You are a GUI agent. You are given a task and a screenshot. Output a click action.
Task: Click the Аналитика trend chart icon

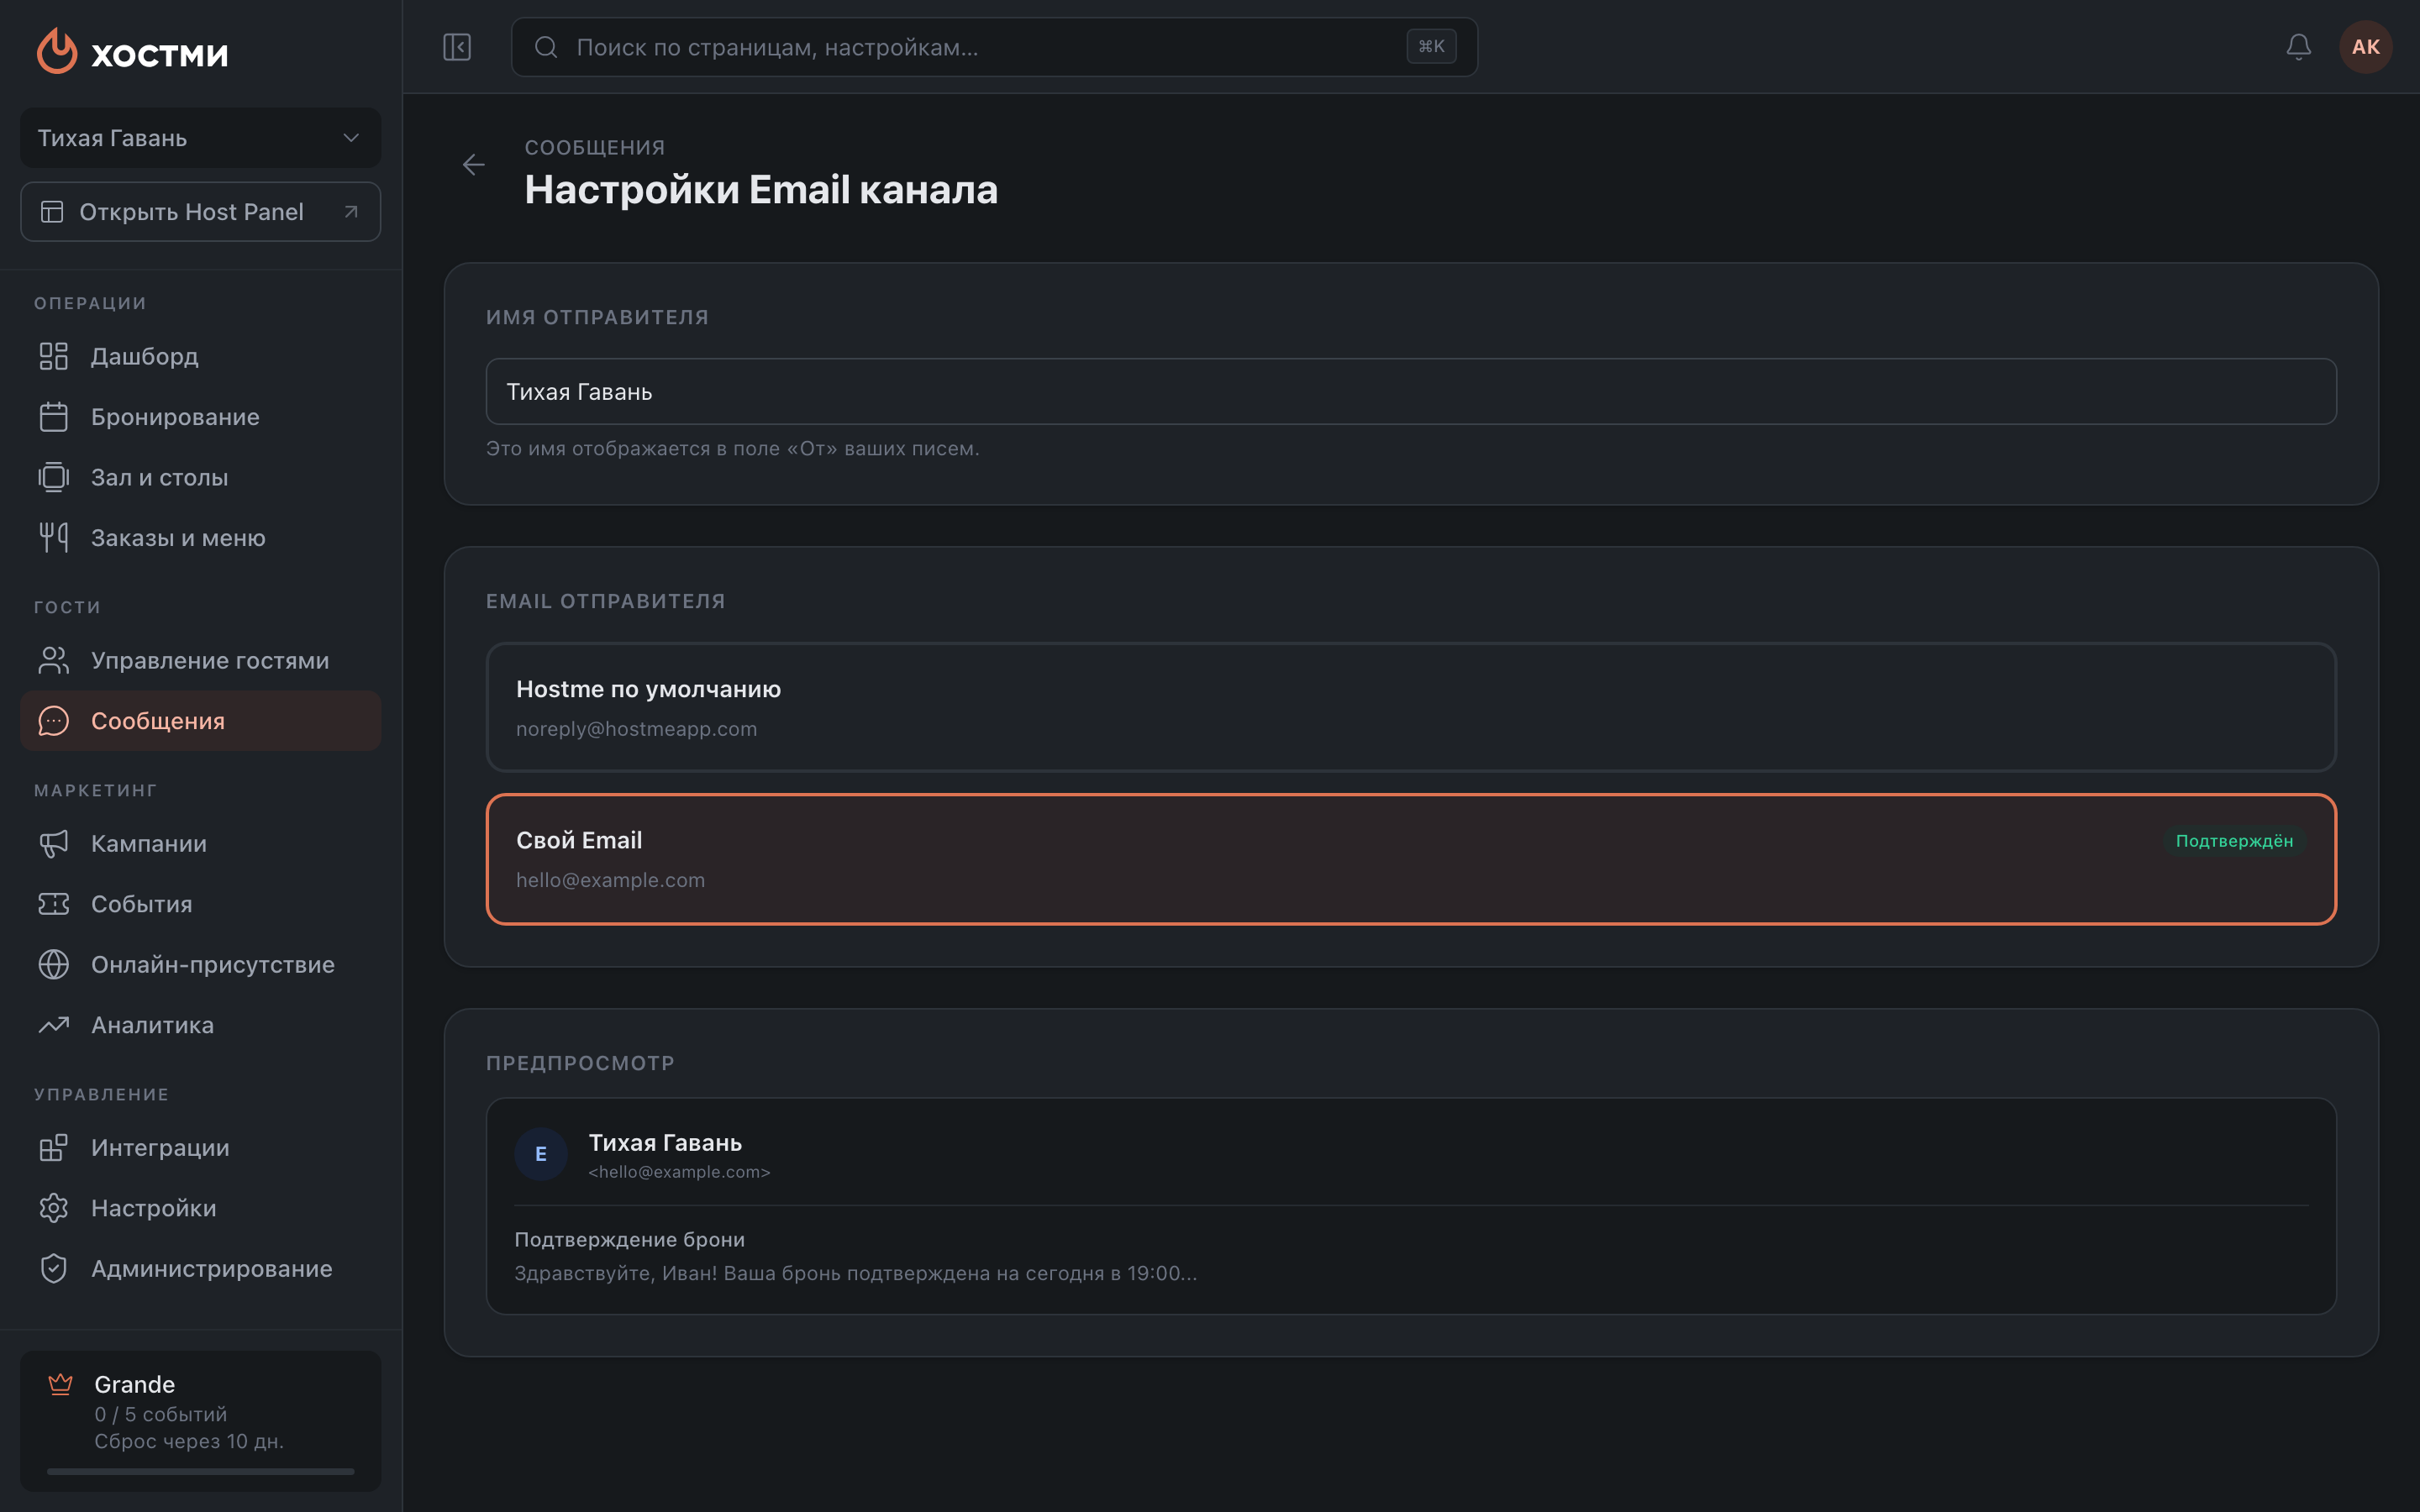tap(54, 1025)
